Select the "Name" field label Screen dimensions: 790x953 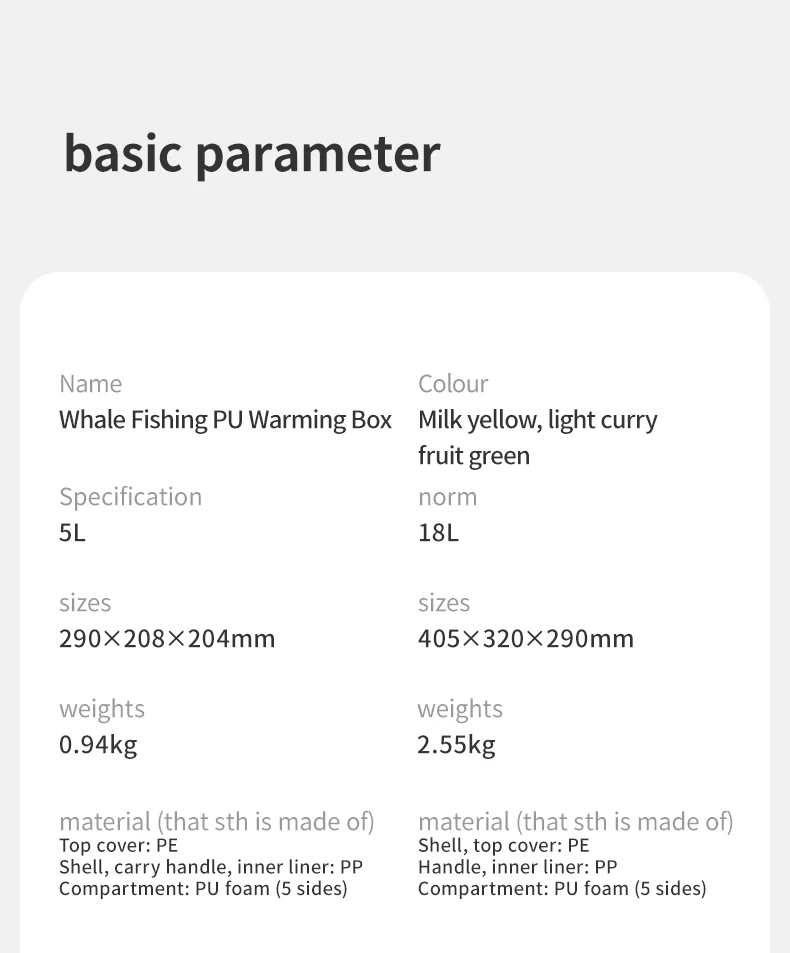[x=90, y=384]
